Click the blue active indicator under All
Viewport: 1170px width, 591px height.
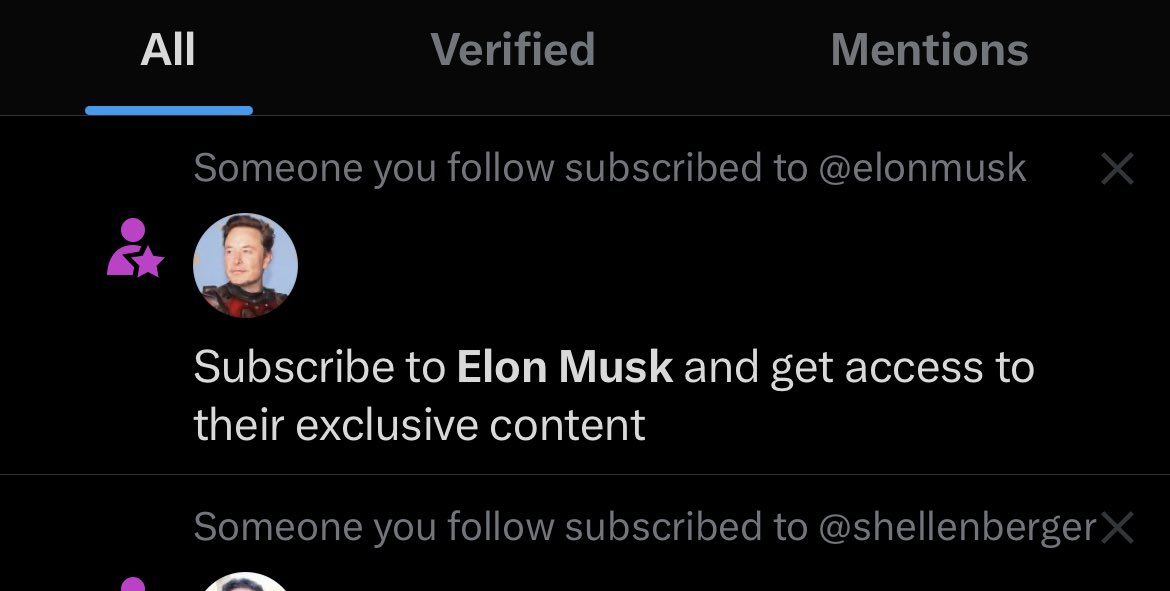(169, 110)
